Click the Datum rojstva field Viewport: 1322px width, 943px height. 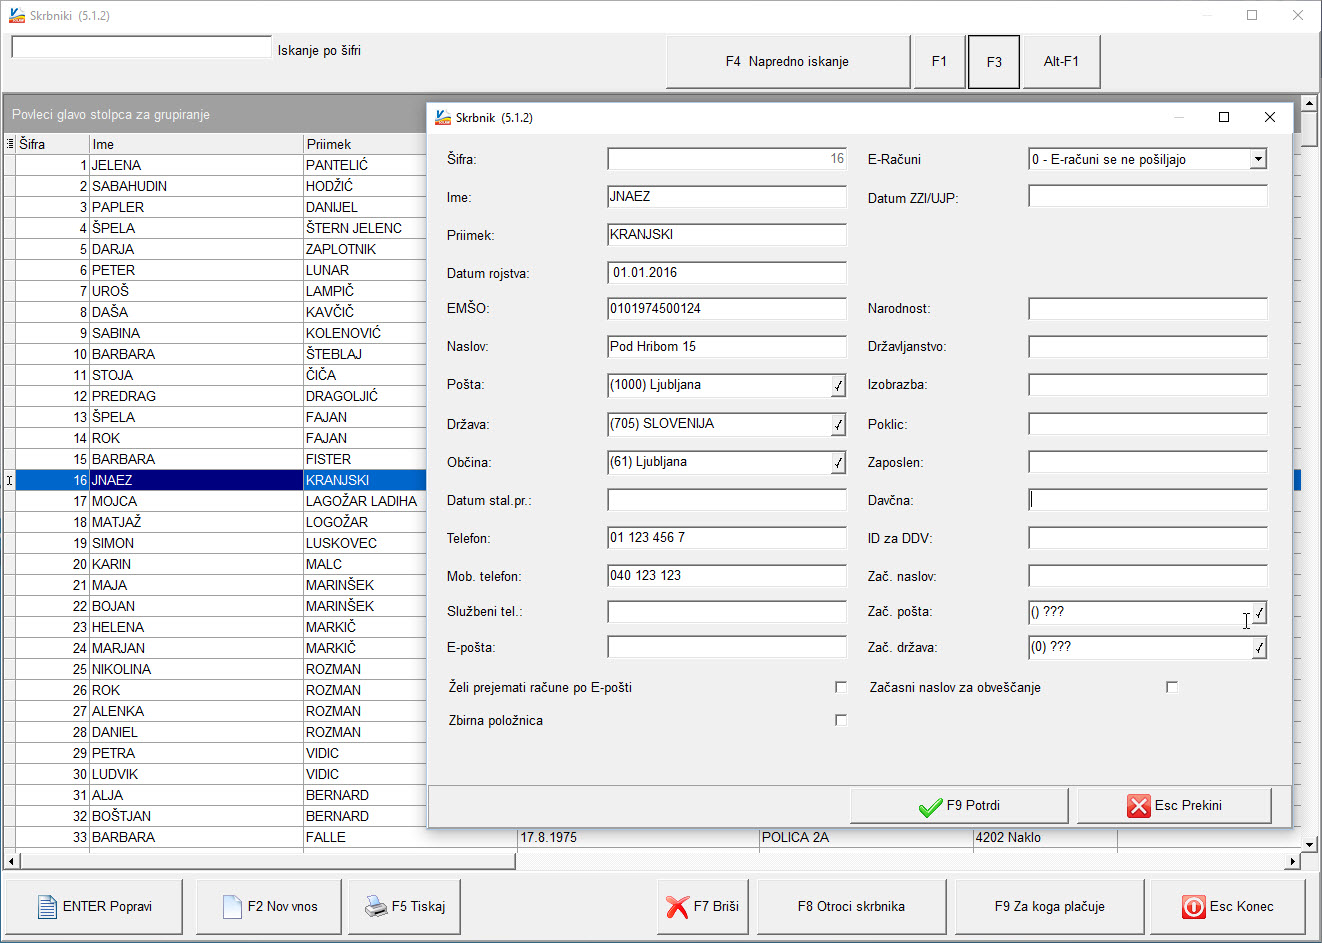(727, 273)
